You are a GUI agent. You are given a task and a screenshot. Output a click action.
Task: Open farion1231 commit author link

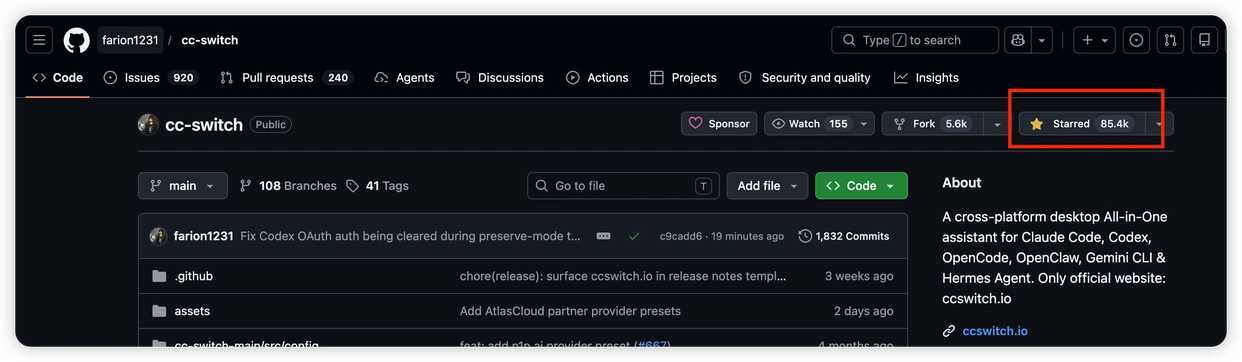point(203,236)
